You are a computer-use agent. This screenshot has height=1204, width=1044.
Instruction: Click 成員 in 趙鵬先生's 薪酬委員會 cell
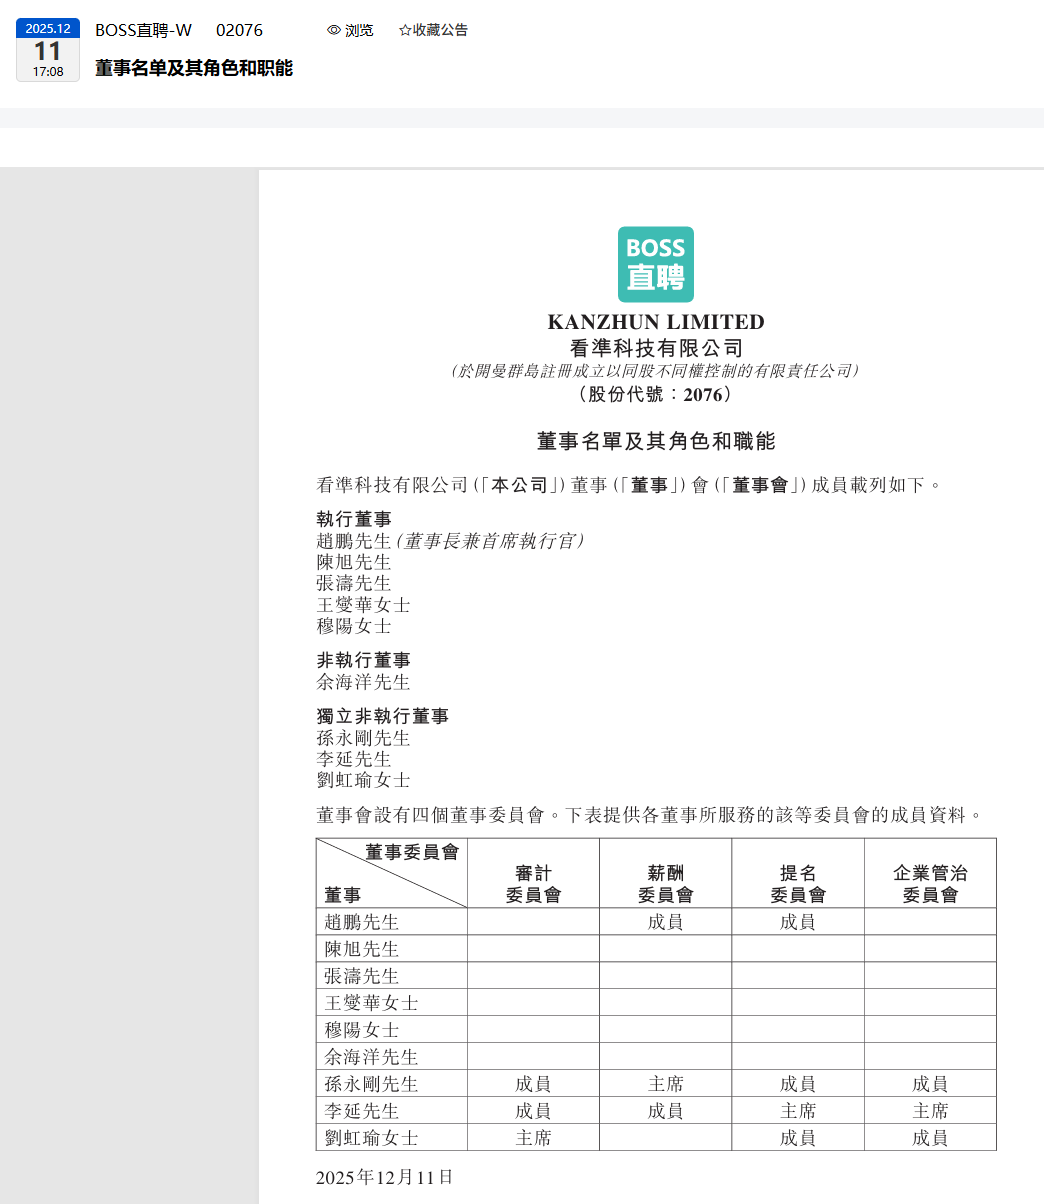[x=665, y=922]
